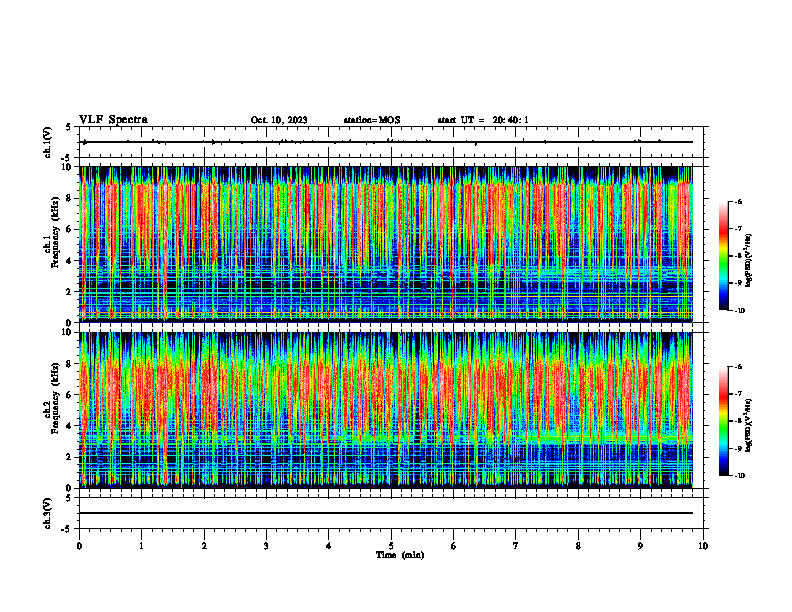Screen dimensions: 792x612
Task: Click the ch.1 spectrogram color scale bar
Action: [723, 256]
